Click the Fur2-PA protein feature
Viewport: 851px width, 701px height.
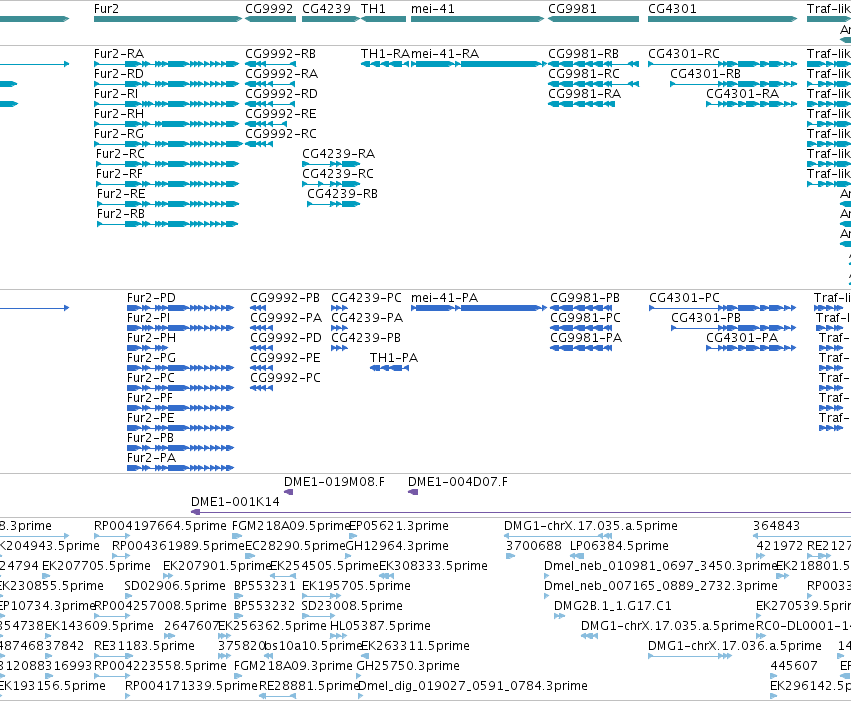(x=181, y=468)
